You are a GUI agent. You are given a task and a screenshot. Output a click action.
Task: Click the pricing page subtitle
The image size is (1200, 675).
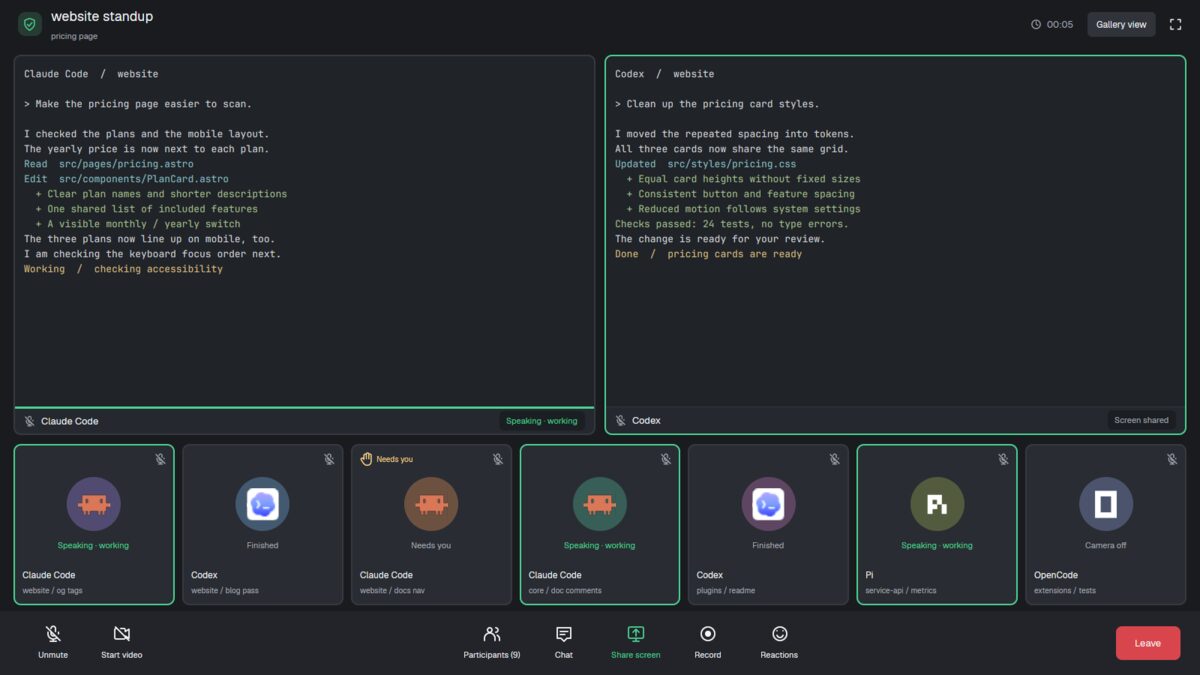tap(74, 36)
